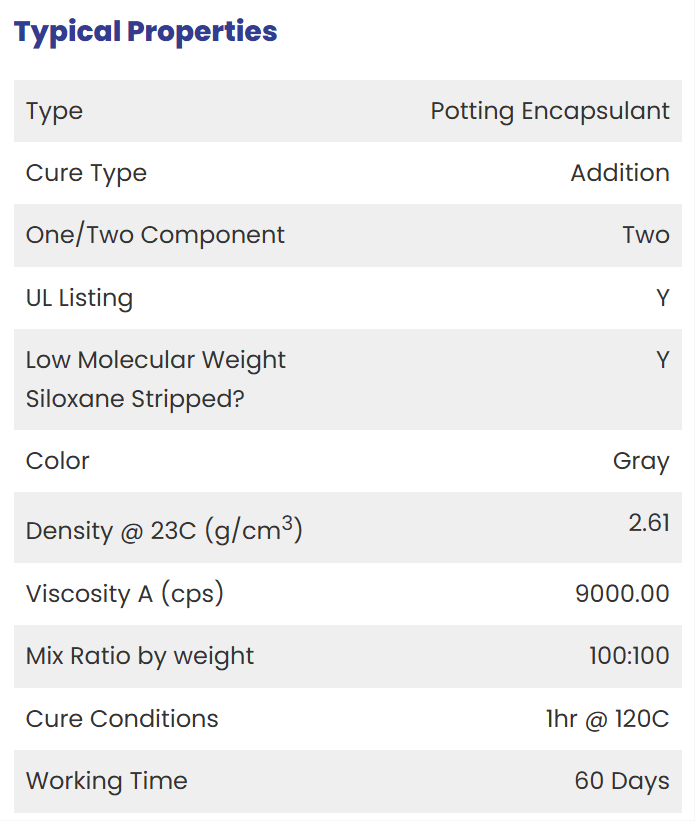Select the UL Listing label

pos(80,298)
